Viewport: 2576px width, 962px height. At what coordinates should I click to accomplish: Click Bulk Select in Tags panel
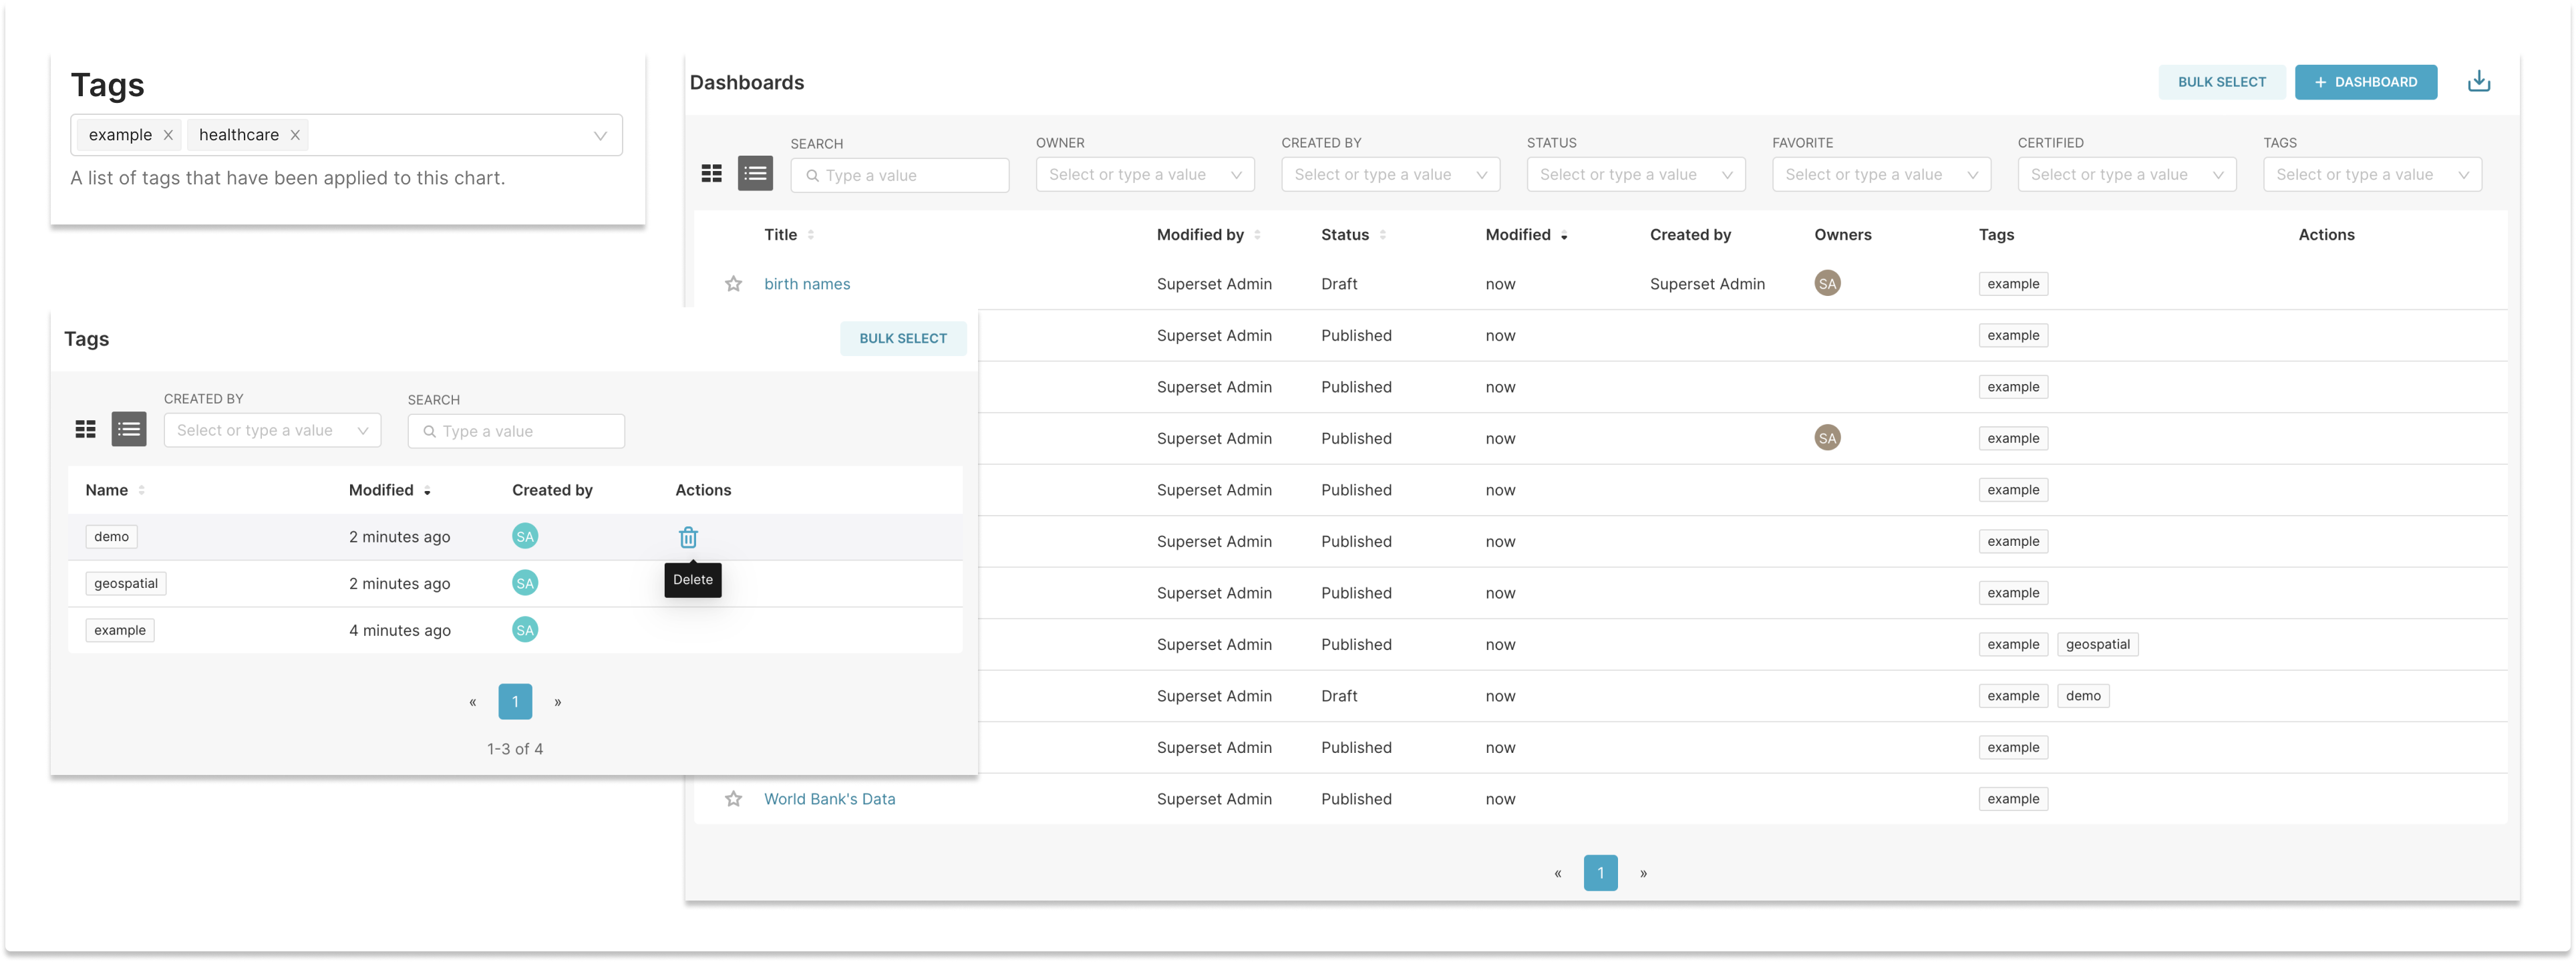(x=902, y=338)
